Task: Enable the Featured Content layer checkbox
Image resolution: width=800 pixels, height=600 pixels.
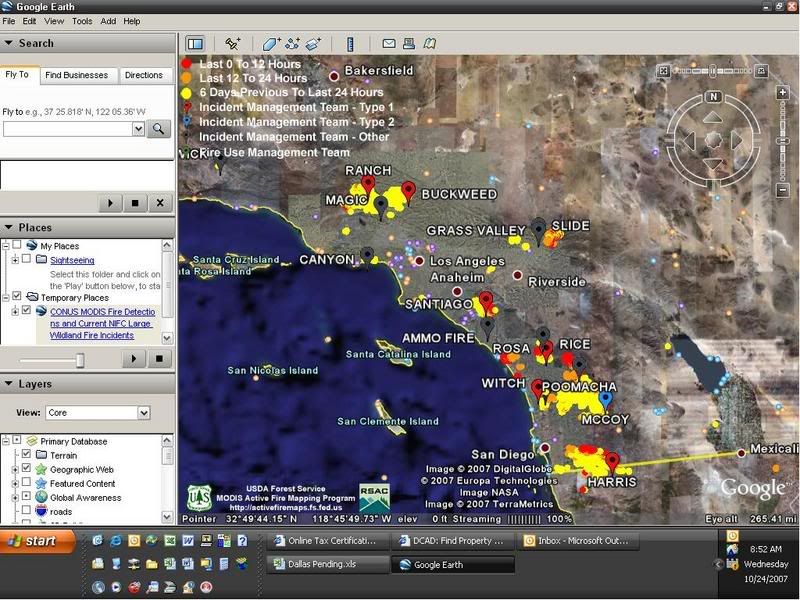Action: pyautogui.click(x=27, y=482)
